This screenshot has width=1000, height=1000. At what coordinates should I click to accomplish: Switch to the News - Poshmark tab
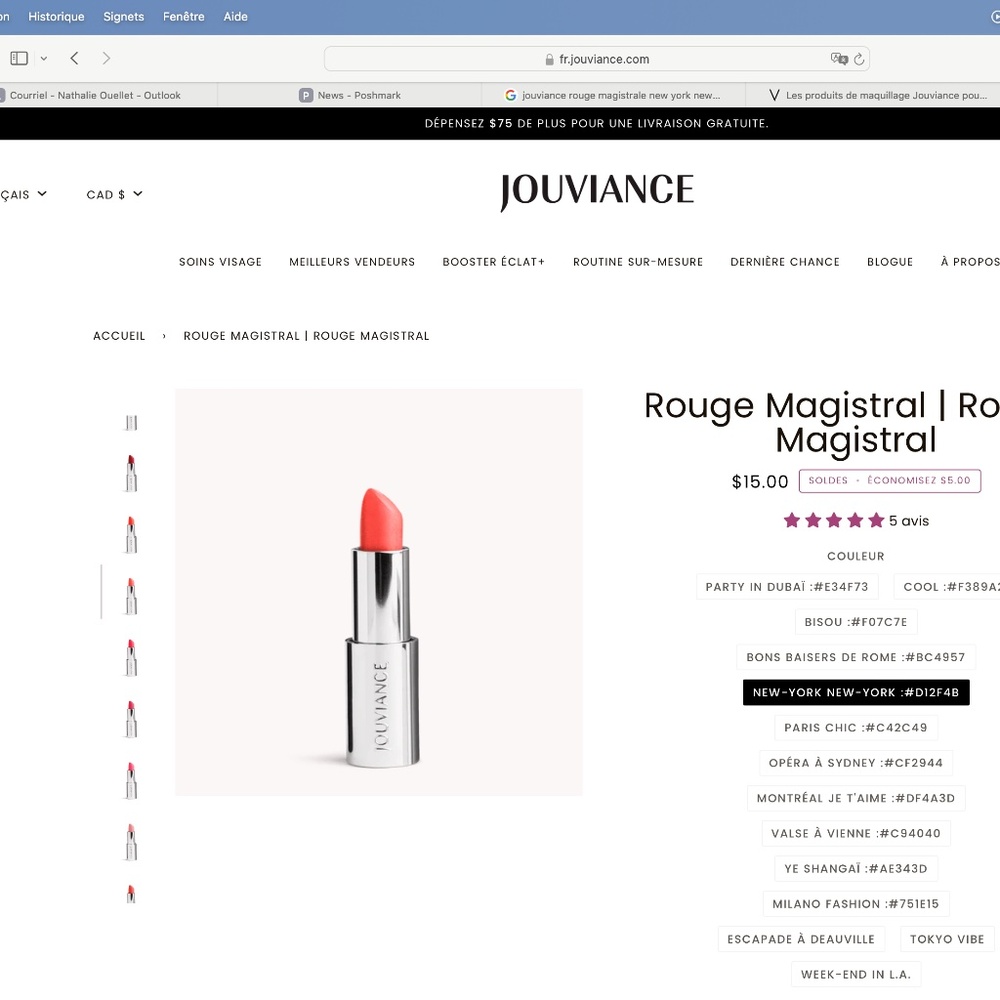coord(349,95)
